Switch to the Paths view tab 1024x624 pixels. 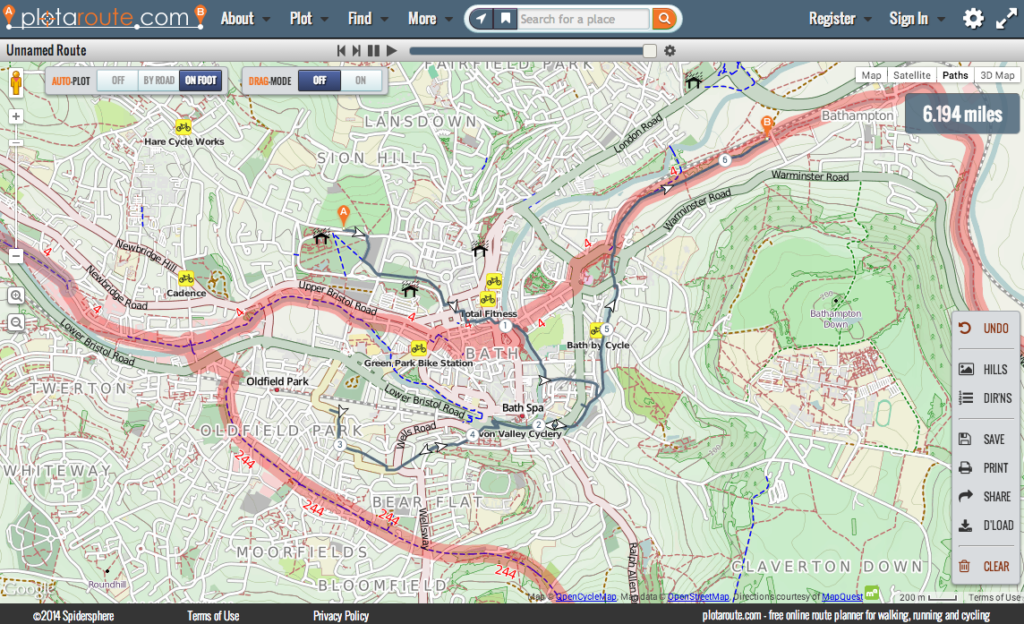click(955, 75)
